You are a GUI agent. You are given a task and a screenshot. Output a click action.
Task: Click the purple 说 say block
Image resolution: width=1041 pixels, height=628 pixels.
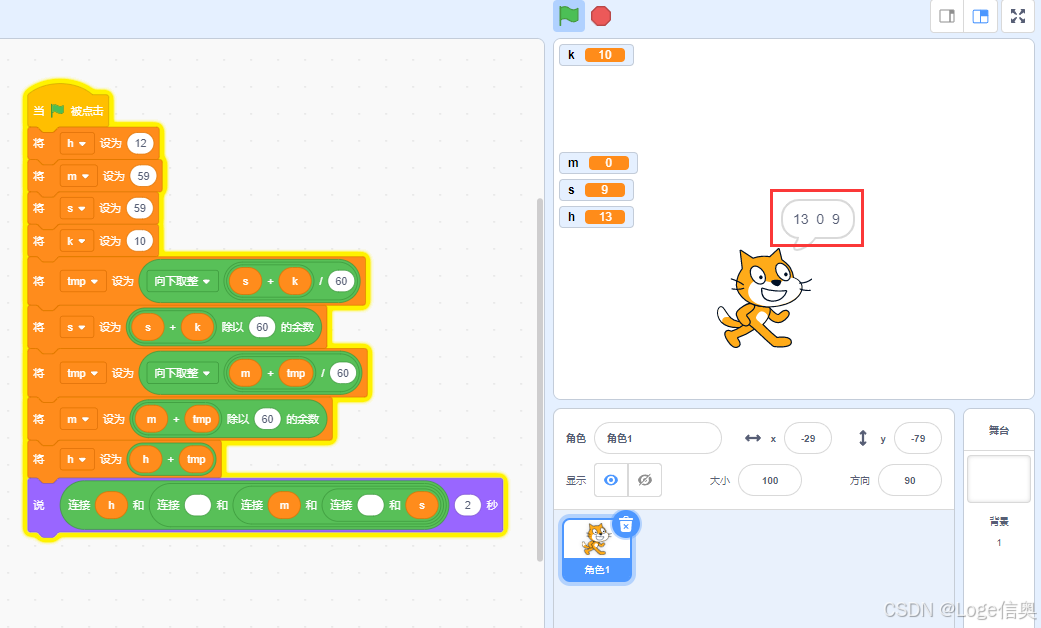point(39,505)
